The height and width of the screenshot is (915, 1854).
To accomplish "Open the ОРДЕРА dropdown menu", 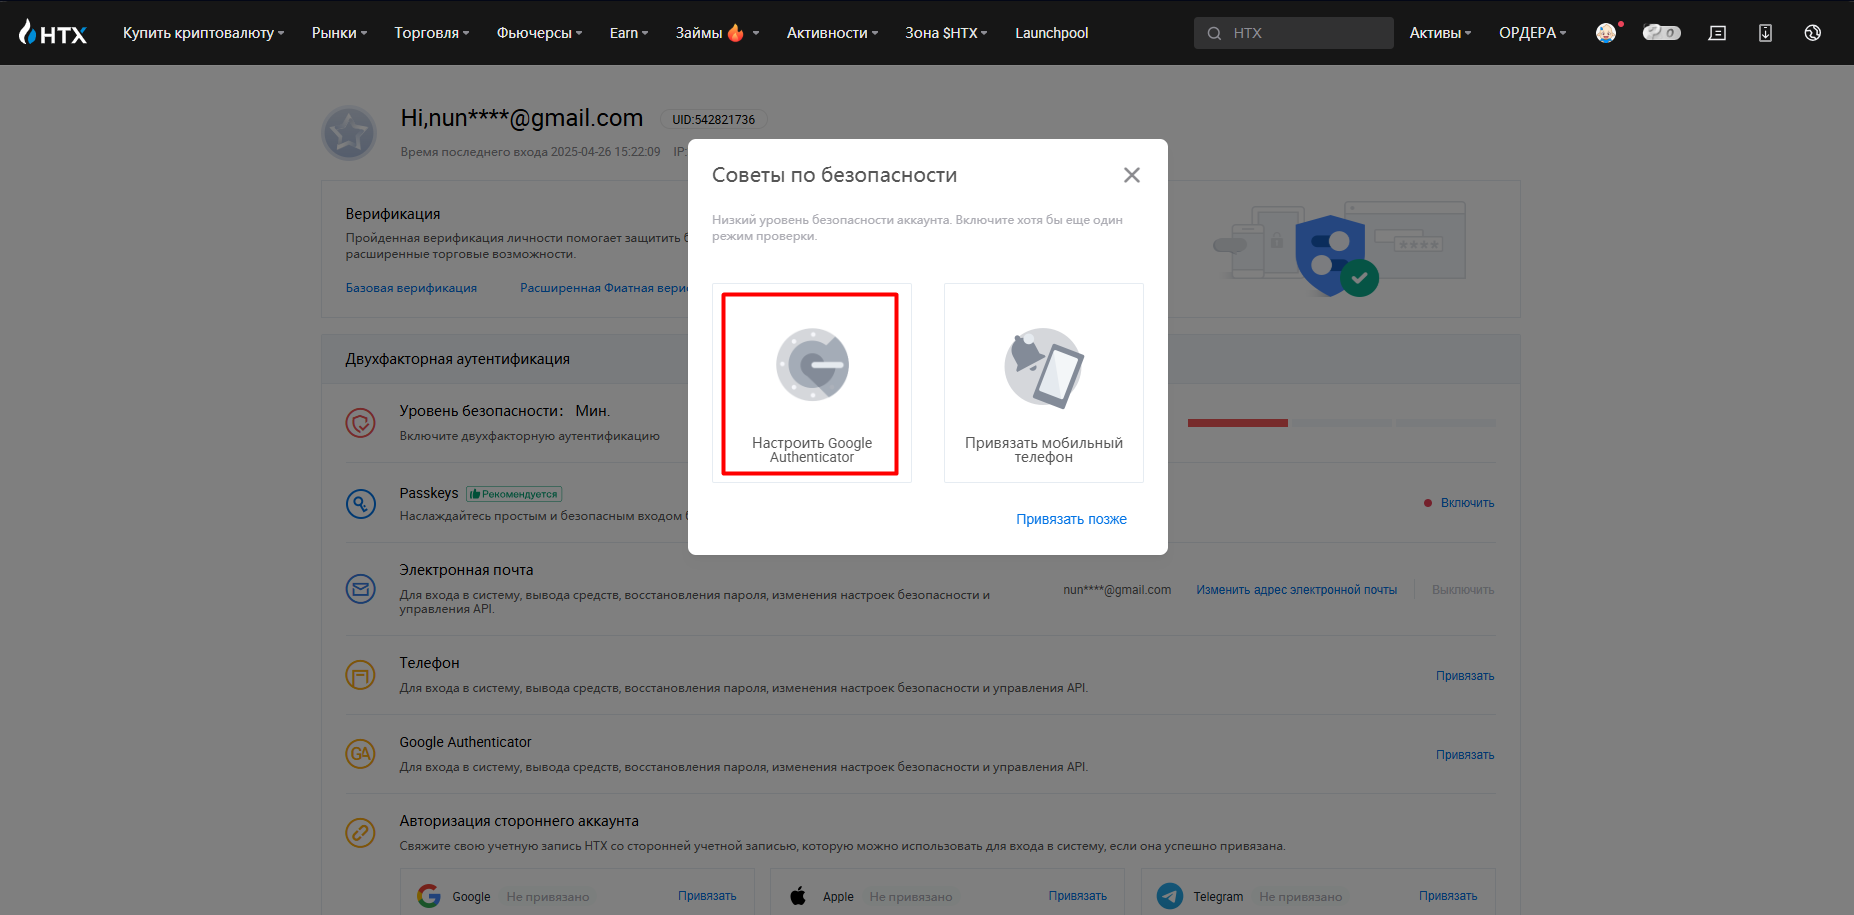I will tap(1532, 33).
